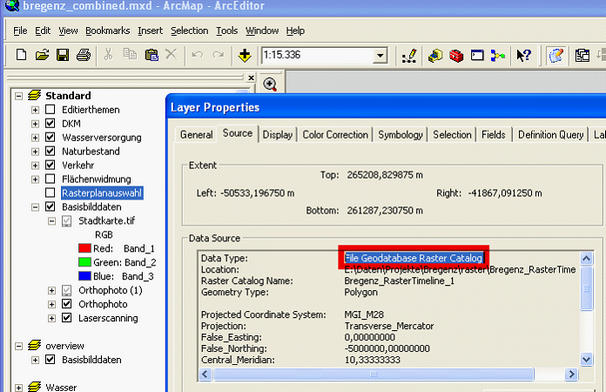Hide the Naturbestand layer
This screenshot has width=606, height=392.
[x=50, y=151]
